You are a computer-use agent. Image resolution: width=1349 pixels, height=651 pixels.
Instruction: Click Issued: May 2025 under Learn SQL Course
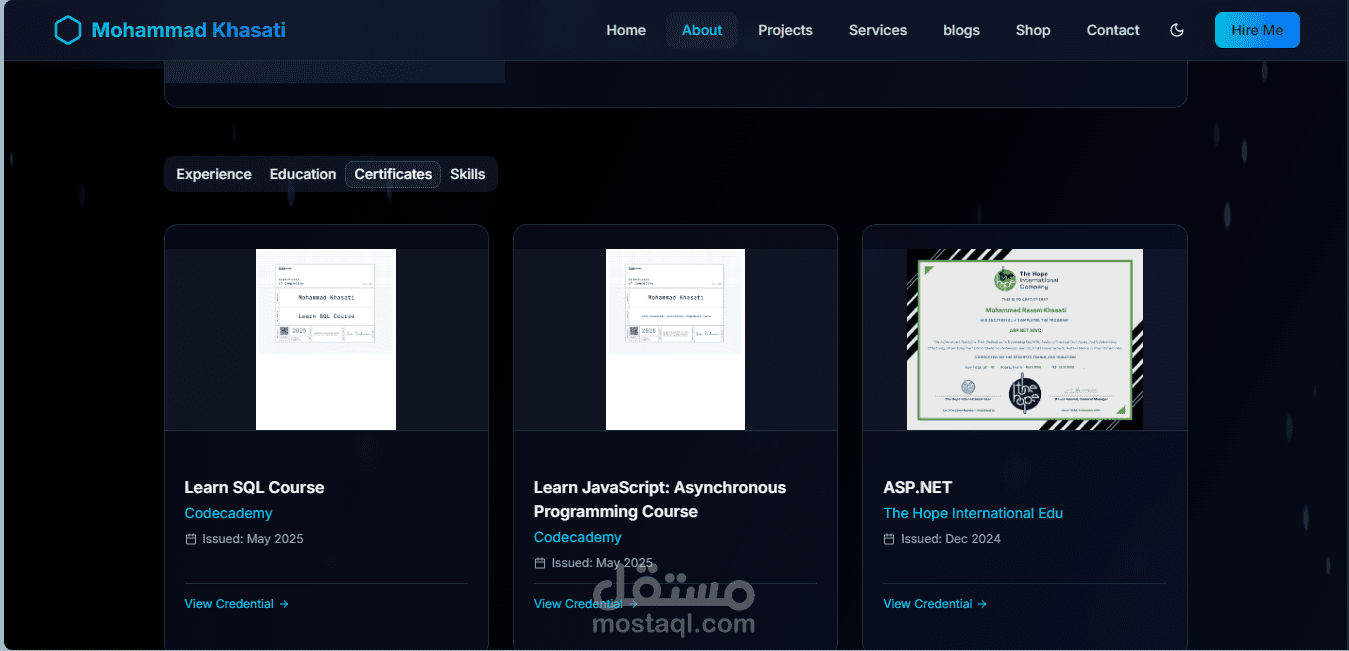[x=253, y=539]
